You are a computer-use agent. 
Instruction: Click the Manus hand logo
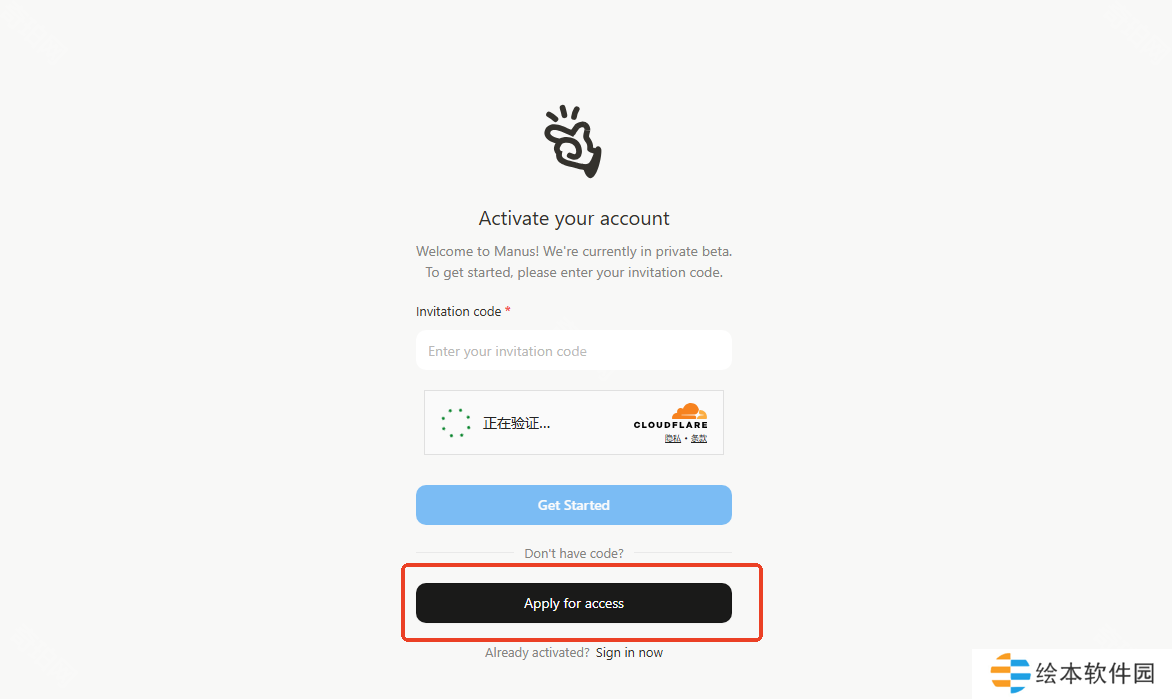point(573,141)
